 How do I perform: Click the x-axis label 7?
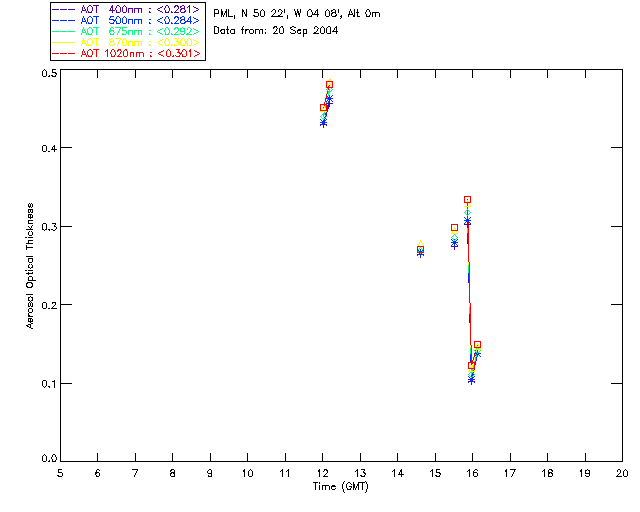click(135, 473)
